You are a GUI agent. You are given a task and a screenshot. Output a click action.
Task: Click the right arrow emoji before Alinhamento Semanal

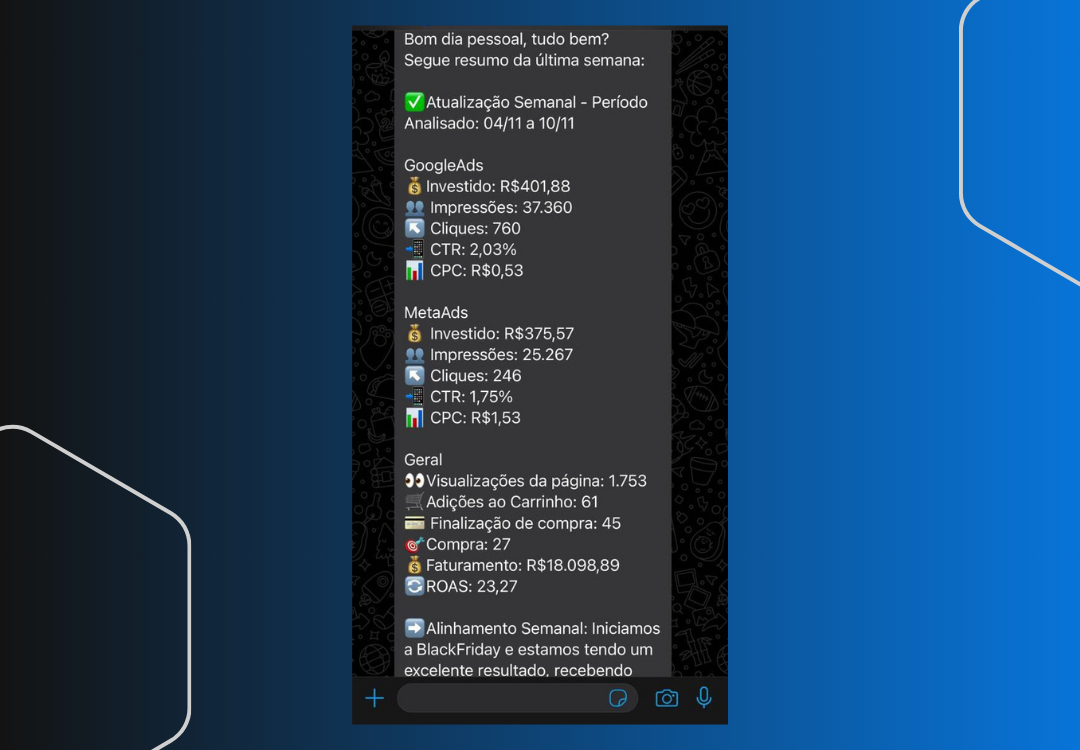(414, 628)
